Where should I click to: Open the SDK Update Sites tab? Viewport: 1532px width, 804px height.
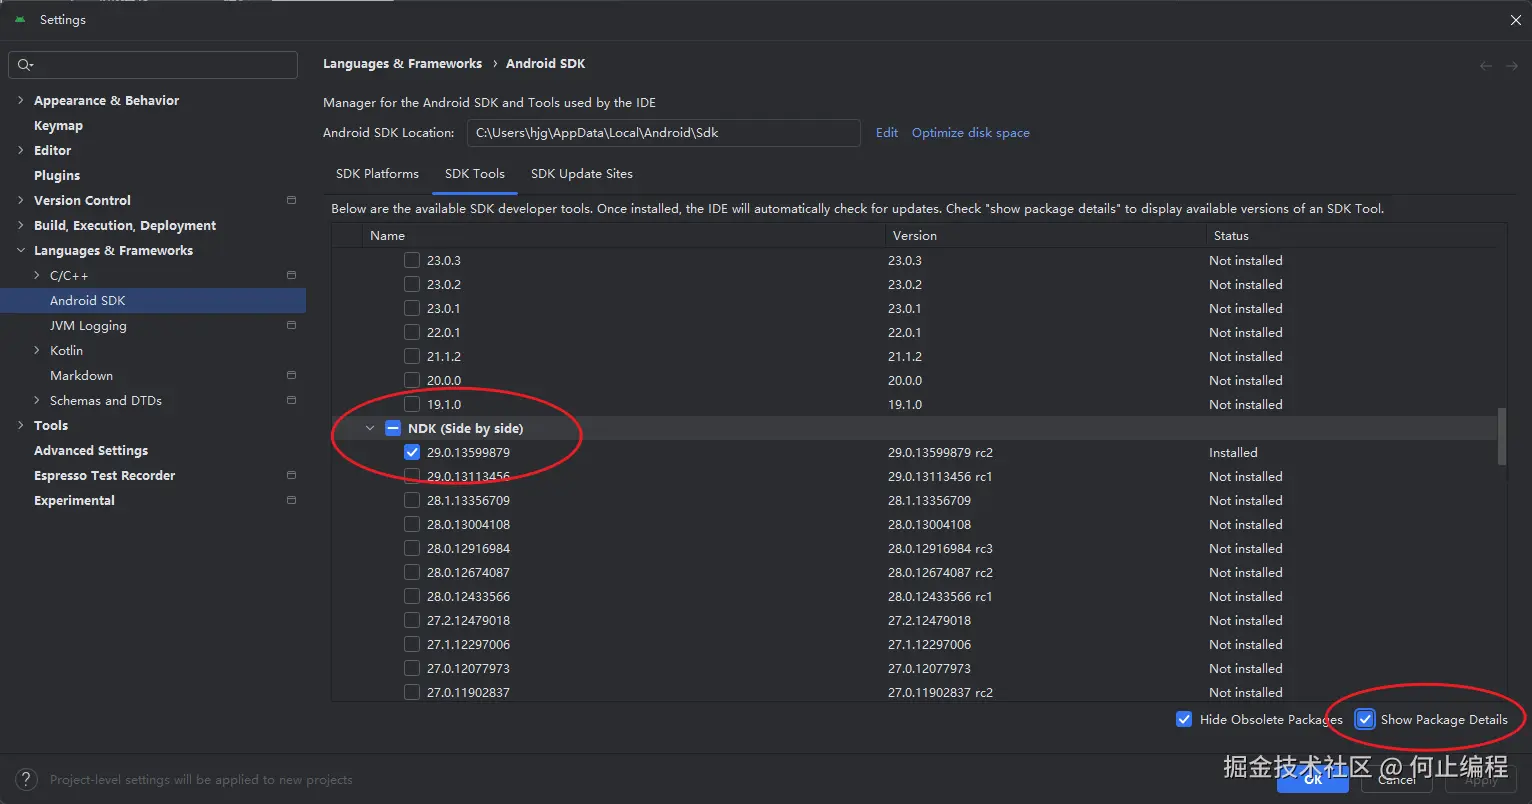pyautogui.click(x=581, y=173)
